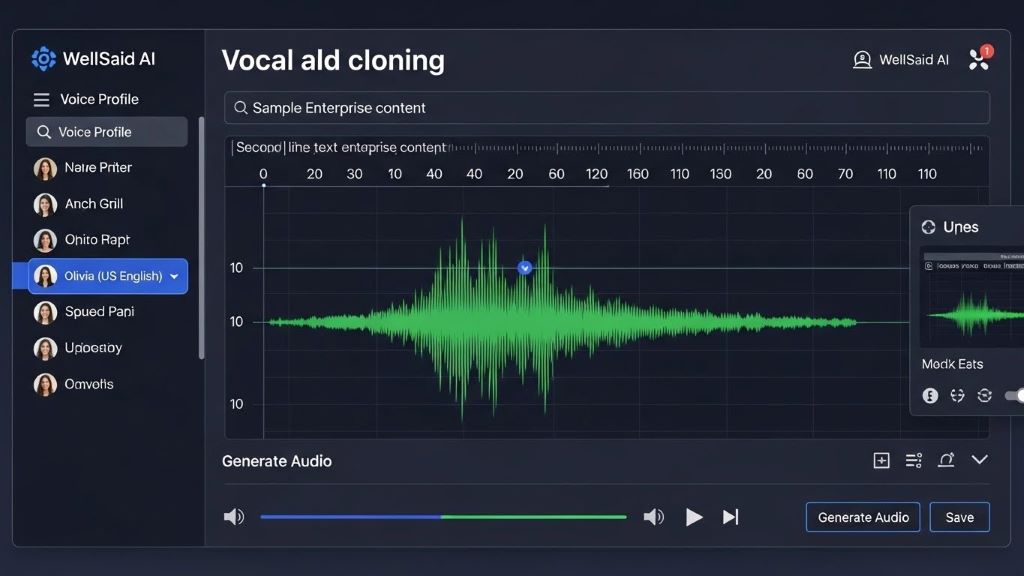This screenshot has width=1024, height=576.
Task: Click the Voice Profile search field
Action: 106,132
